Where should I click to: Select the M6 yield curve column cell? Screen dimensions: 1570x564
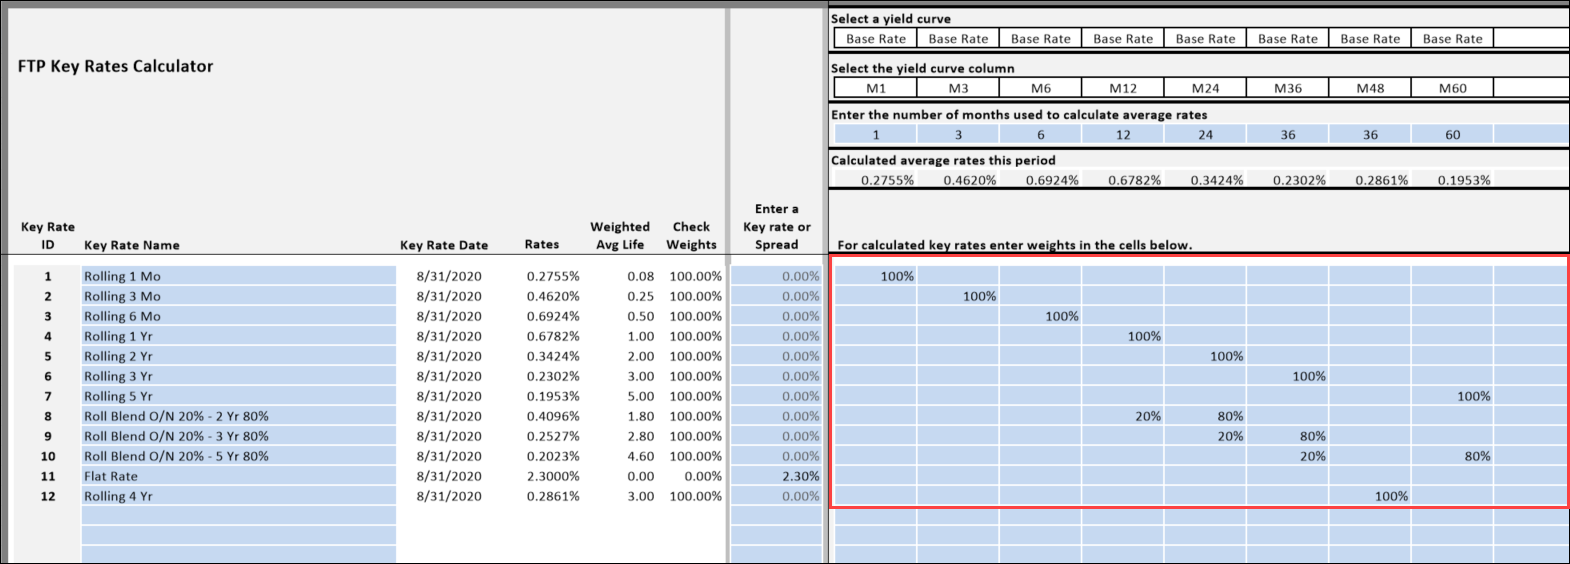point(1040,88)
